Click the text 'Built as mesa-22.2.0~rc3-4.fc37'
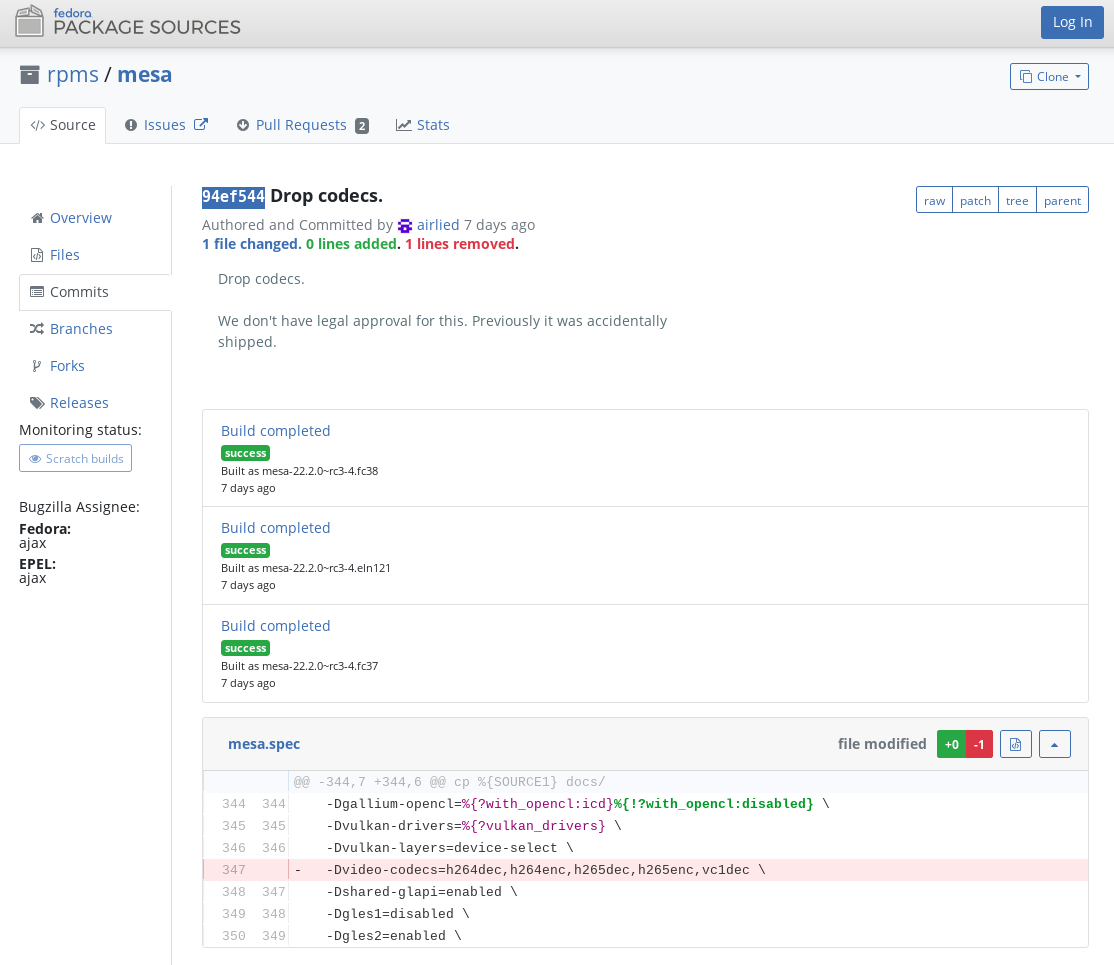1114x965 pixels. click(x=299, y=667)
